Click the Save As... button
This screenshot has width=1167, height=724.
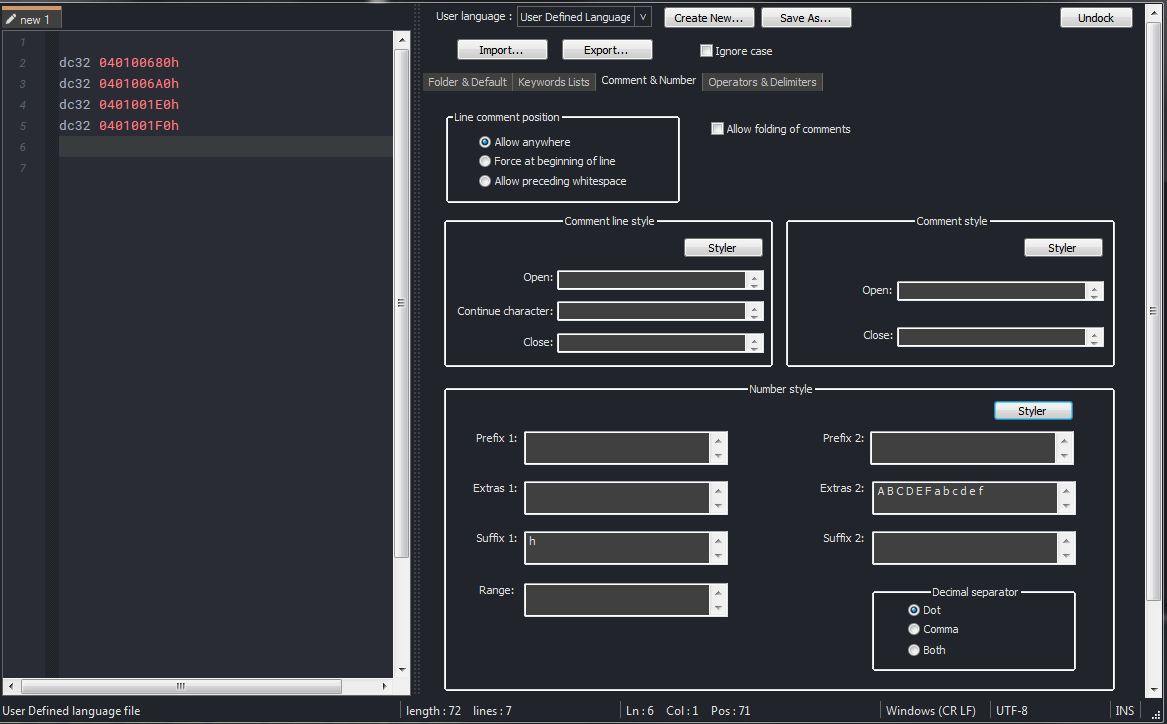(x=806, y=18)
